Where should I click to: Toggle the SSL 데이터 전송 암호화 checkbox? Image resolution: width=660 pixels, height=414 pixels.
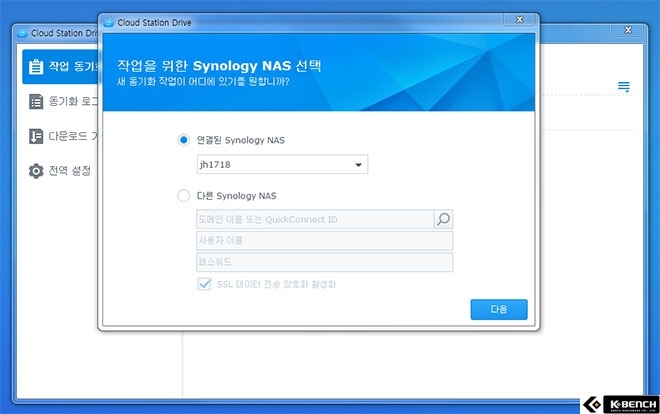tap(204, 284)
